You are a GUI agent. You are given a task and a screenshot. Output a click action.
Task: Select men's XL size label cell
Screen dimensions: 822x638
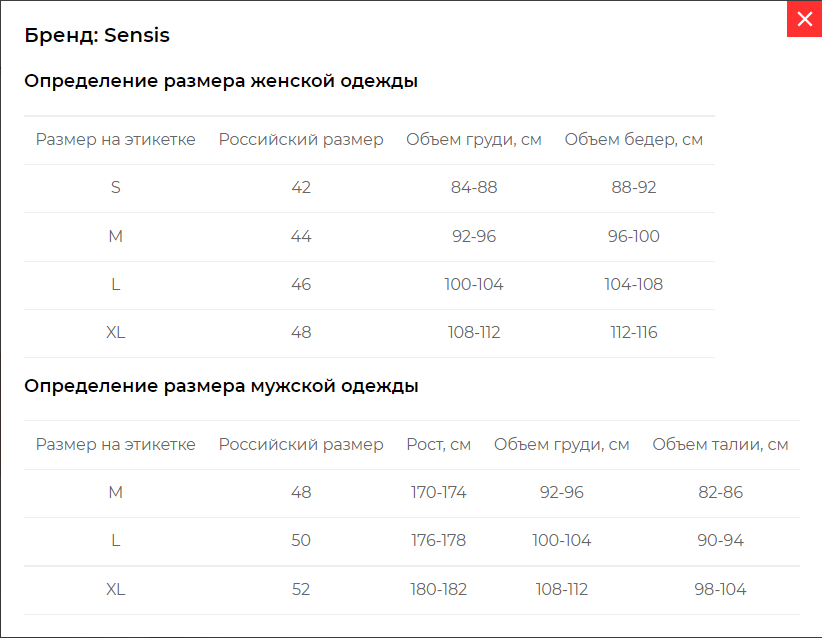coord(115,589)
